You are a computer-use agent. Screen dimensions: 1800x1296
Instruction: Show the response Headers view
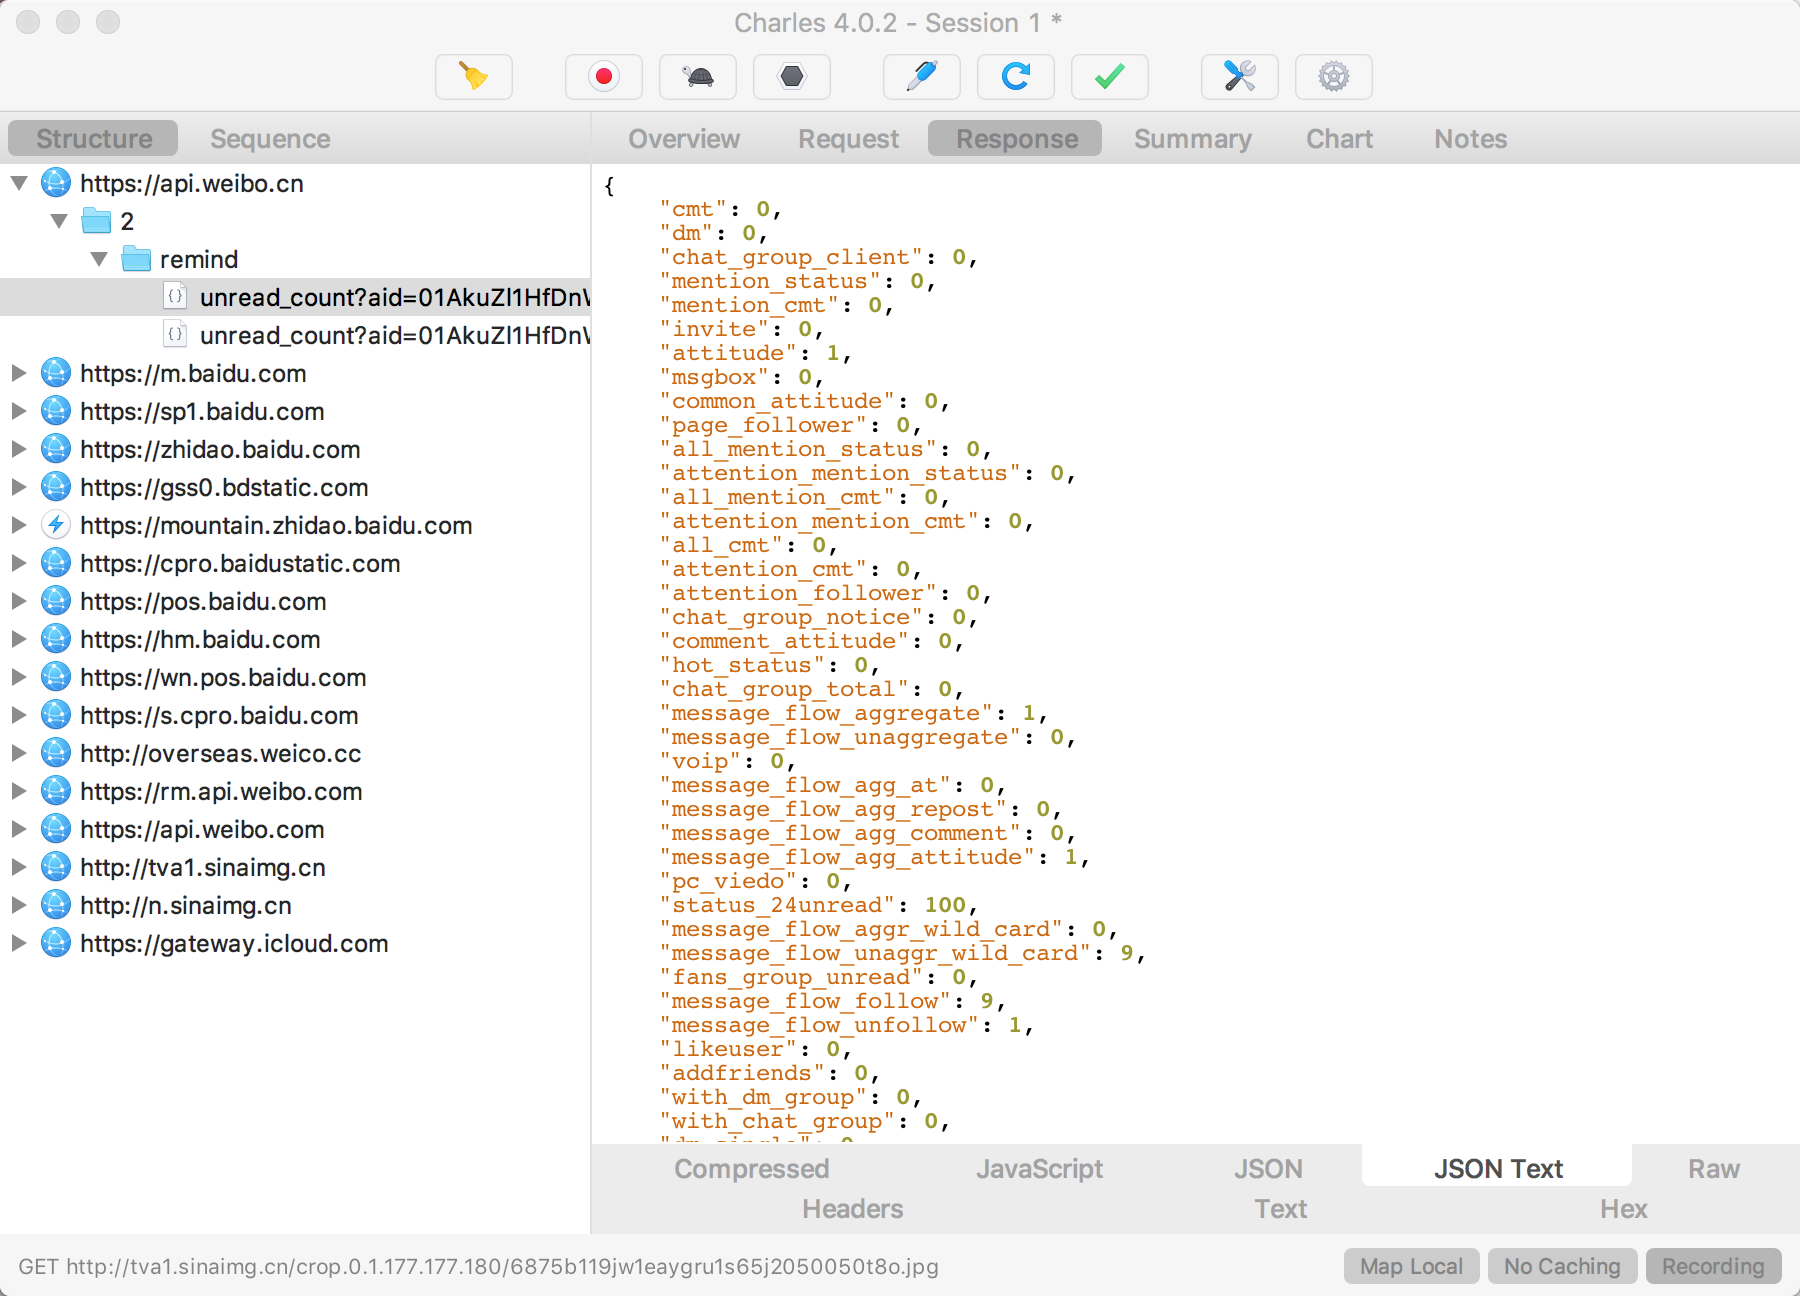point(852,1209)
